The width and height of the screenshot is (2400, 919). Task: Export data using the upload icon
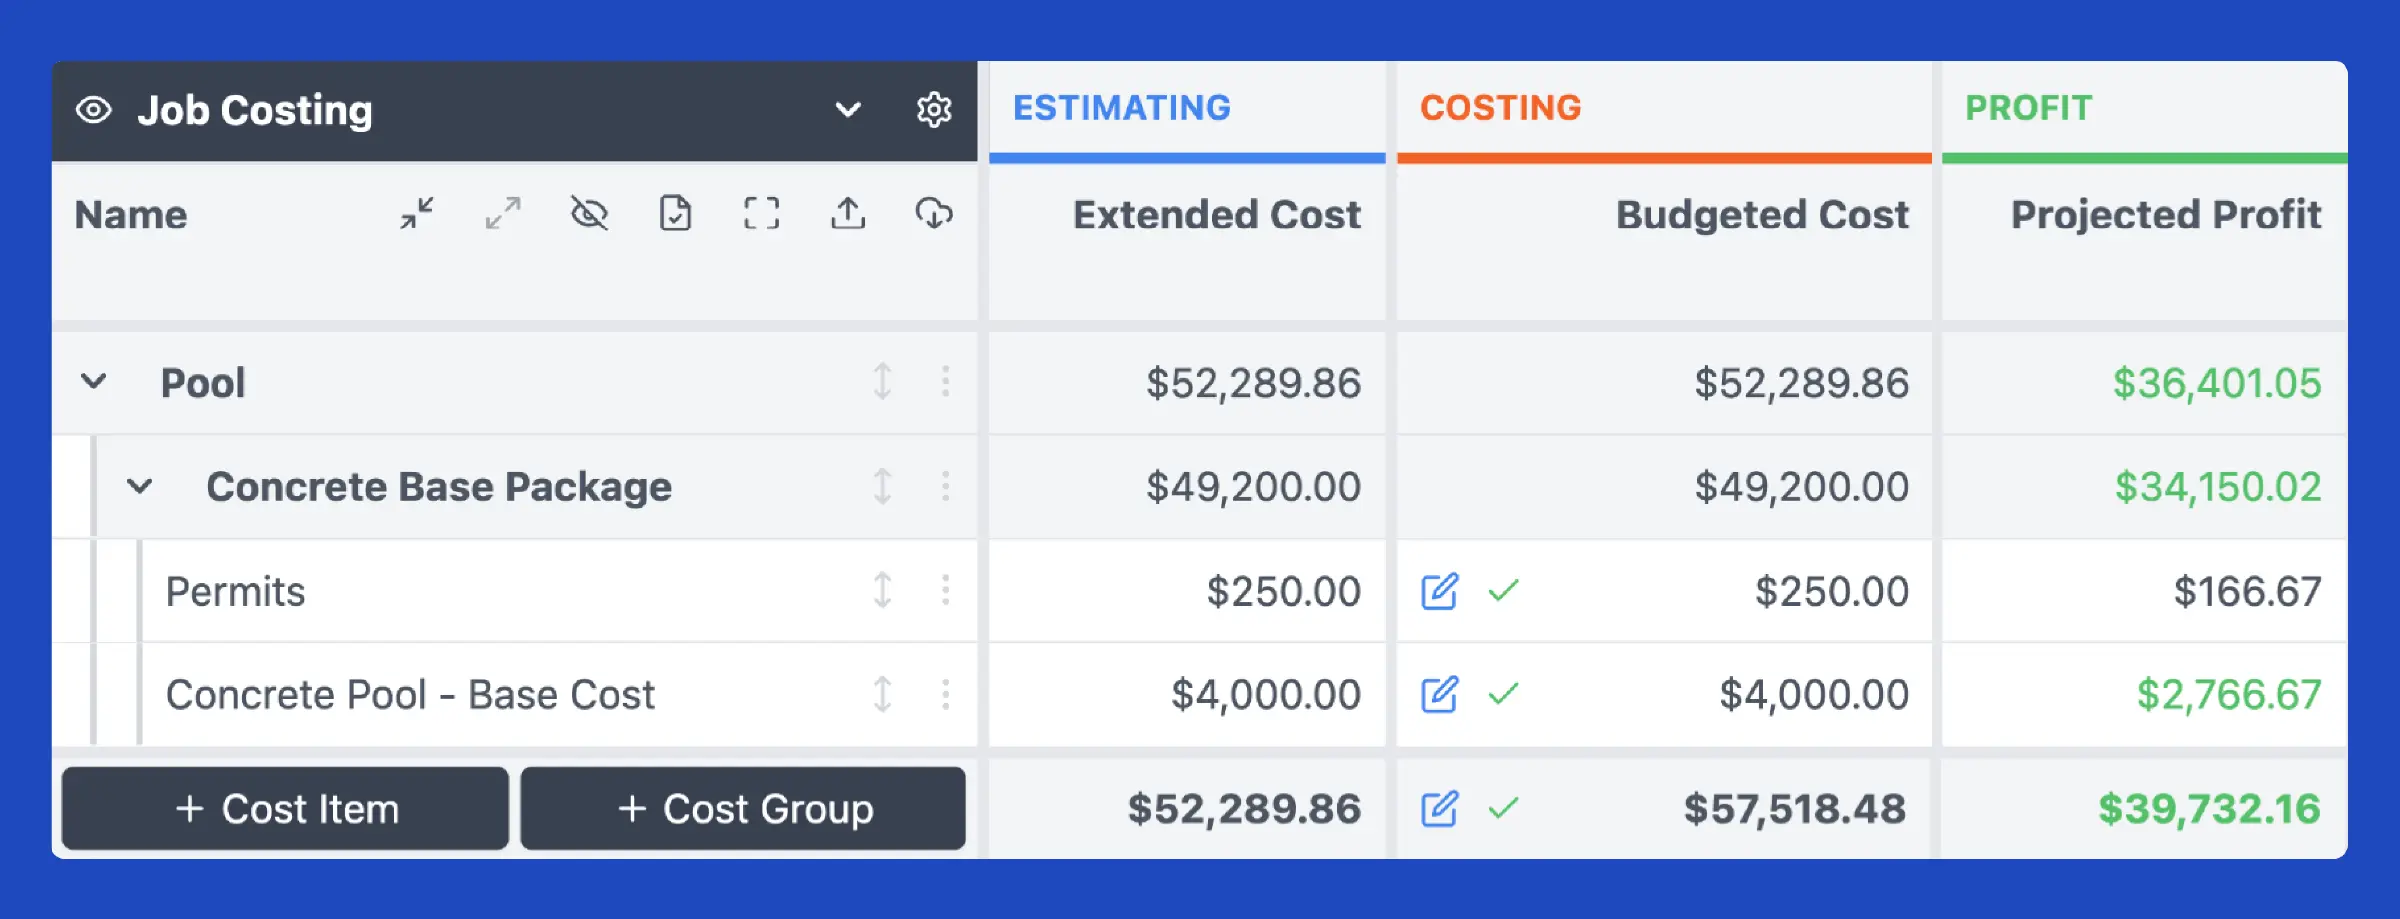click(847, 213)
